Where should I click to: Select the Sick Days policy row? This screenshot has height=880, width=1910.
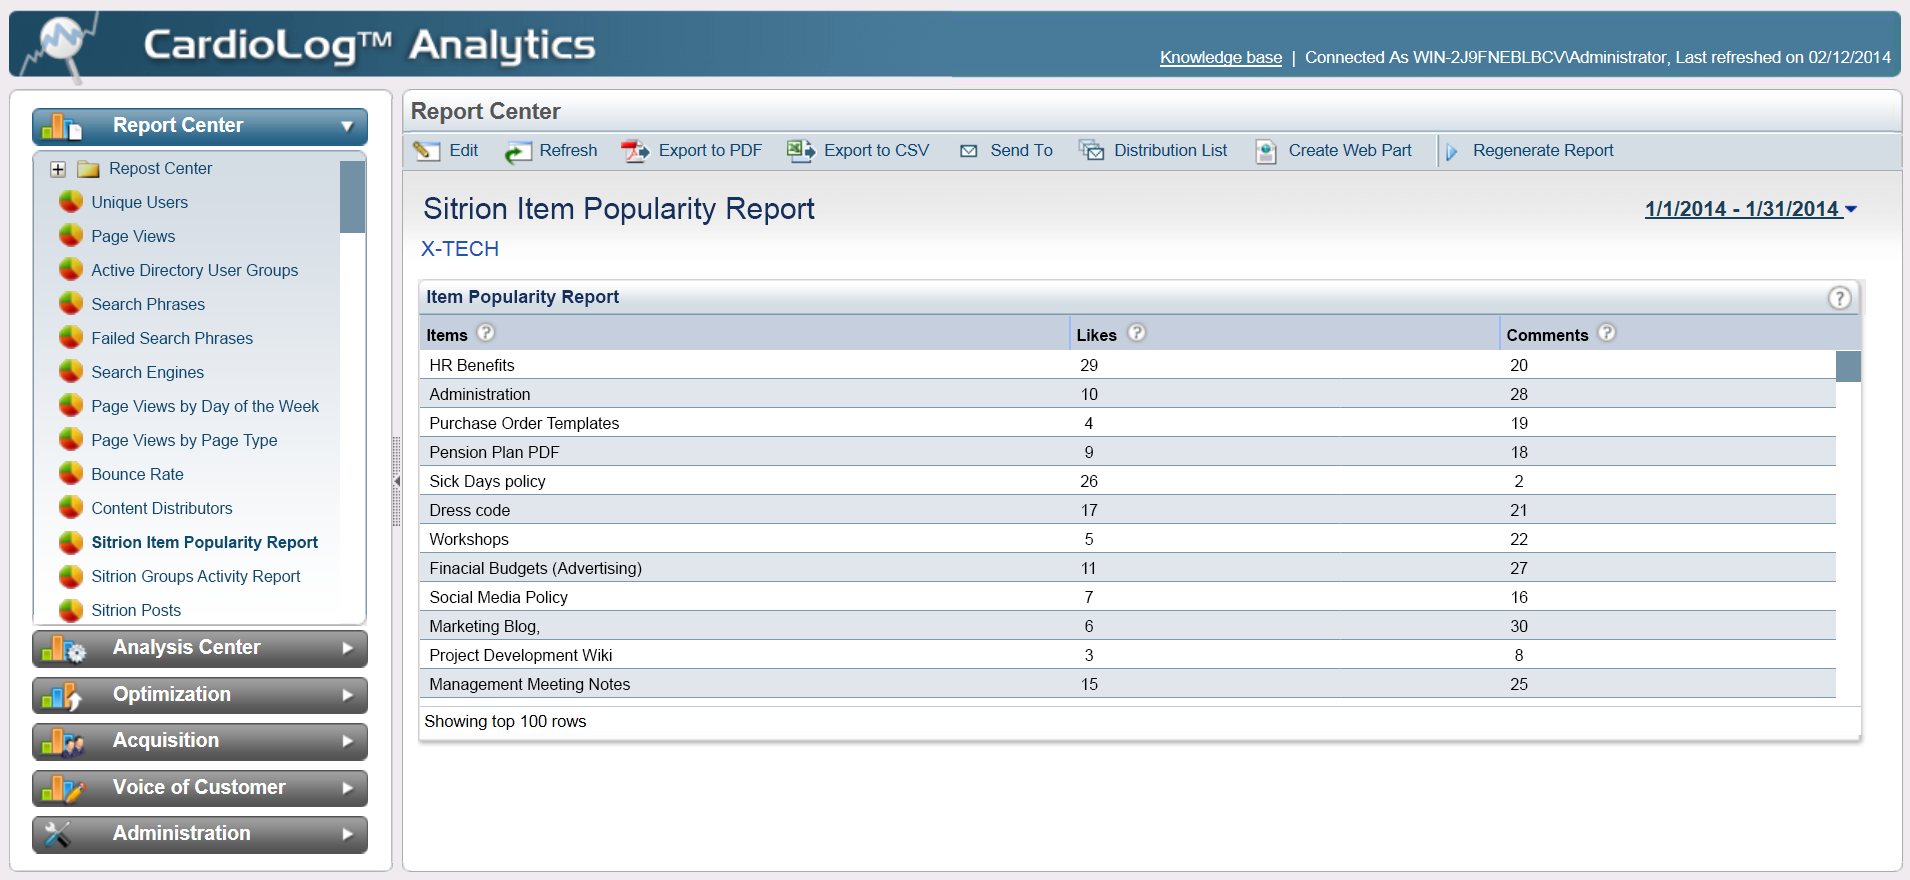click(x=1128, y=481)
